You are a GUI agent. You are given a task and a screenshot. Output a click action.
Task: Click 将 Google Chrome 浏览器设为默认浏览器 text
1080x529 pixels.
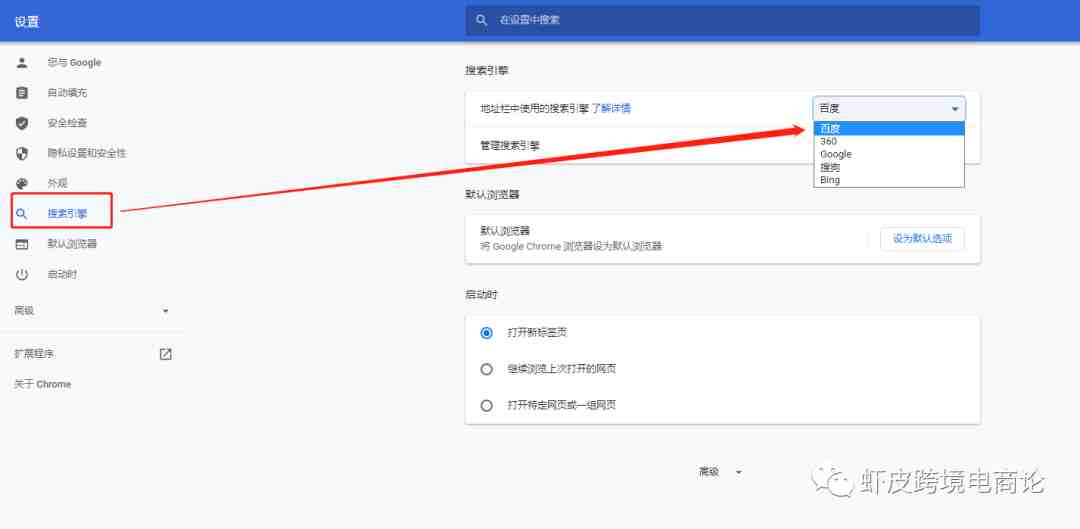click(x=571, y=246)
